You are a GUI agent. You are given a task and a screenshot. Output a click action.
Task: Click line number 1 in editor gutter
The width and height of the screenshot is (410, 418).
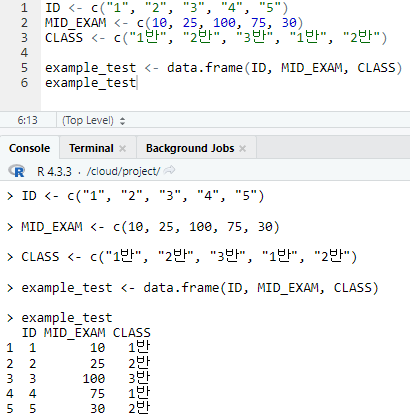pos(24,8)
